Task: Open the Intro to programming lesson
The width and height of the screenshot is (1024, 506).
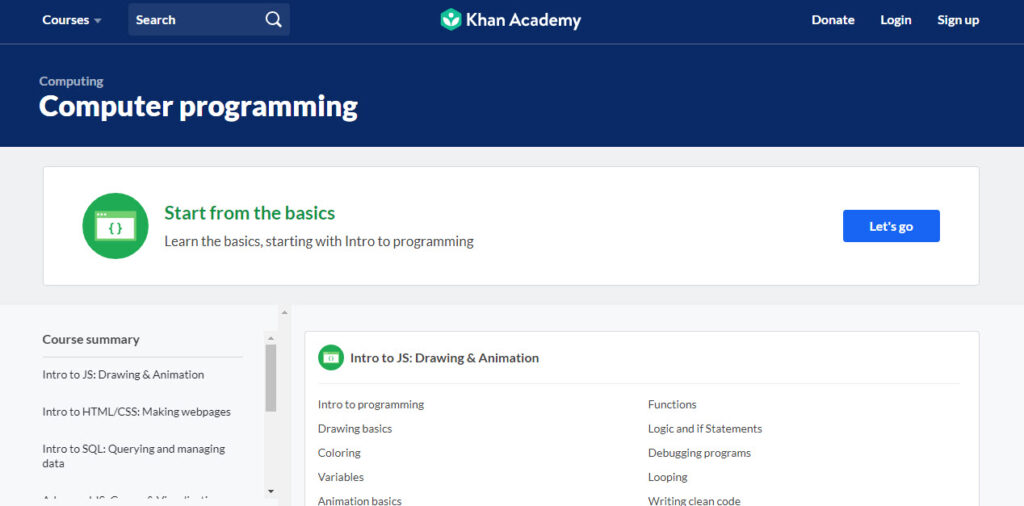Action: [371, 404]
